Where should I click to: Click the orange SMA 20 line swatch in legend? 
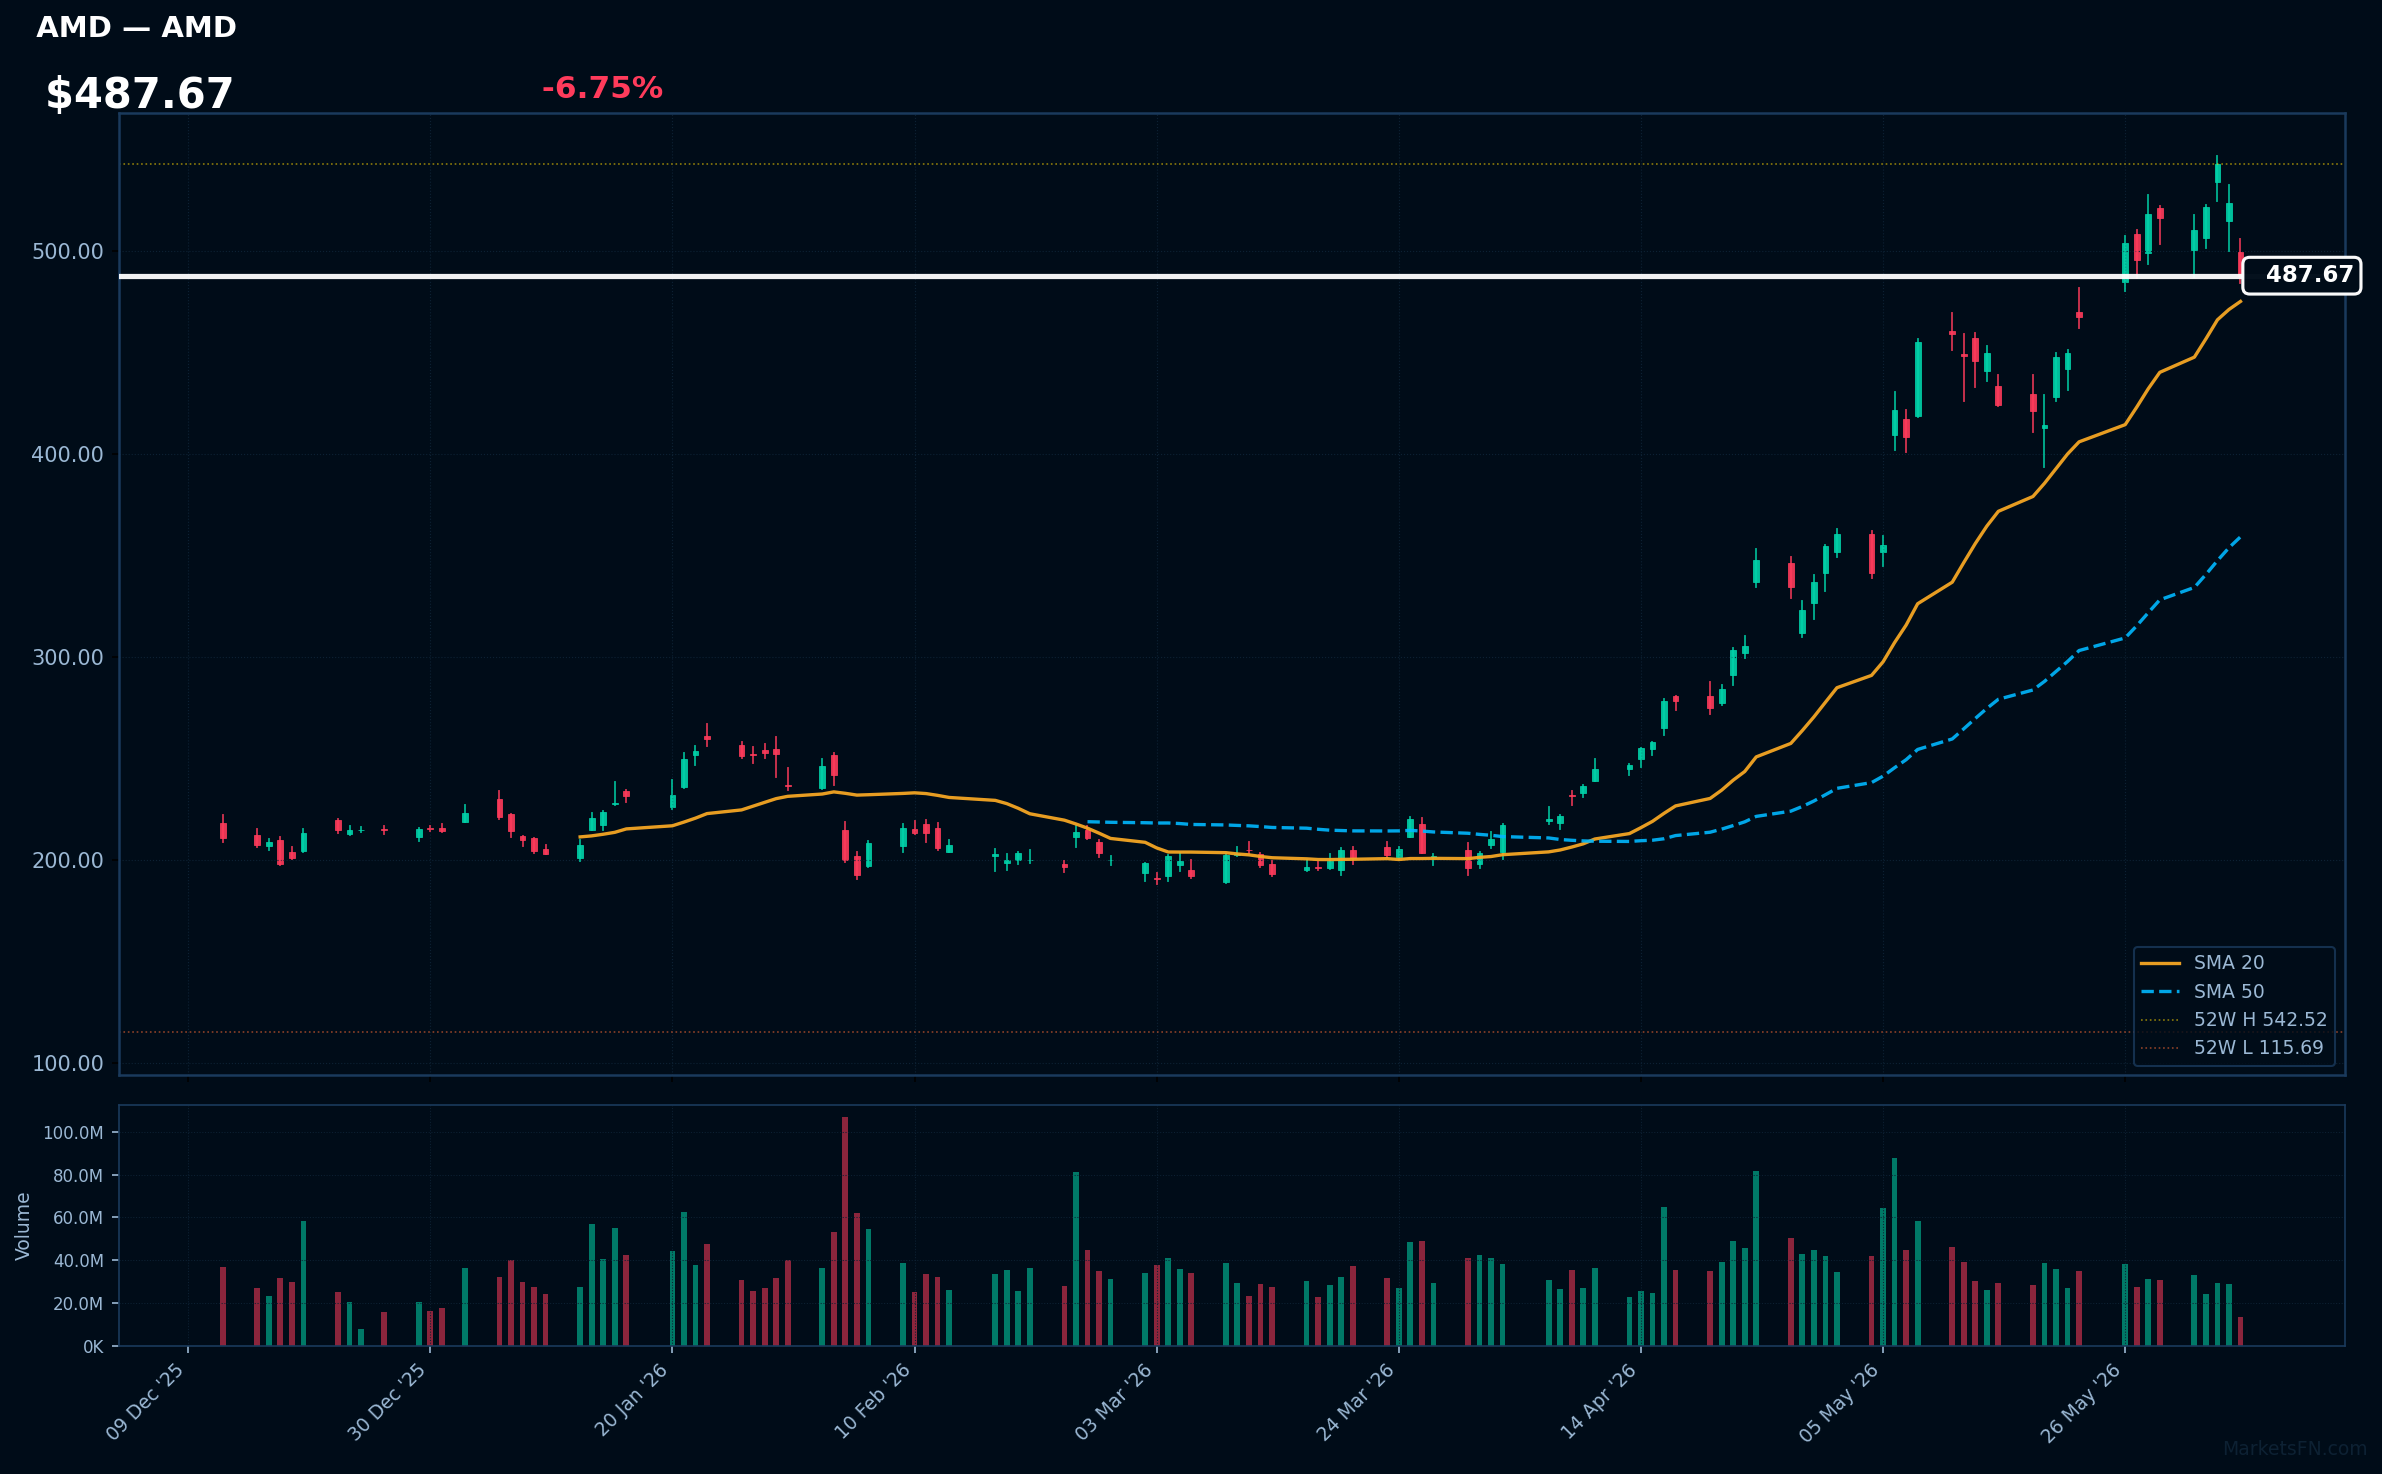(x=2160, y=963)
